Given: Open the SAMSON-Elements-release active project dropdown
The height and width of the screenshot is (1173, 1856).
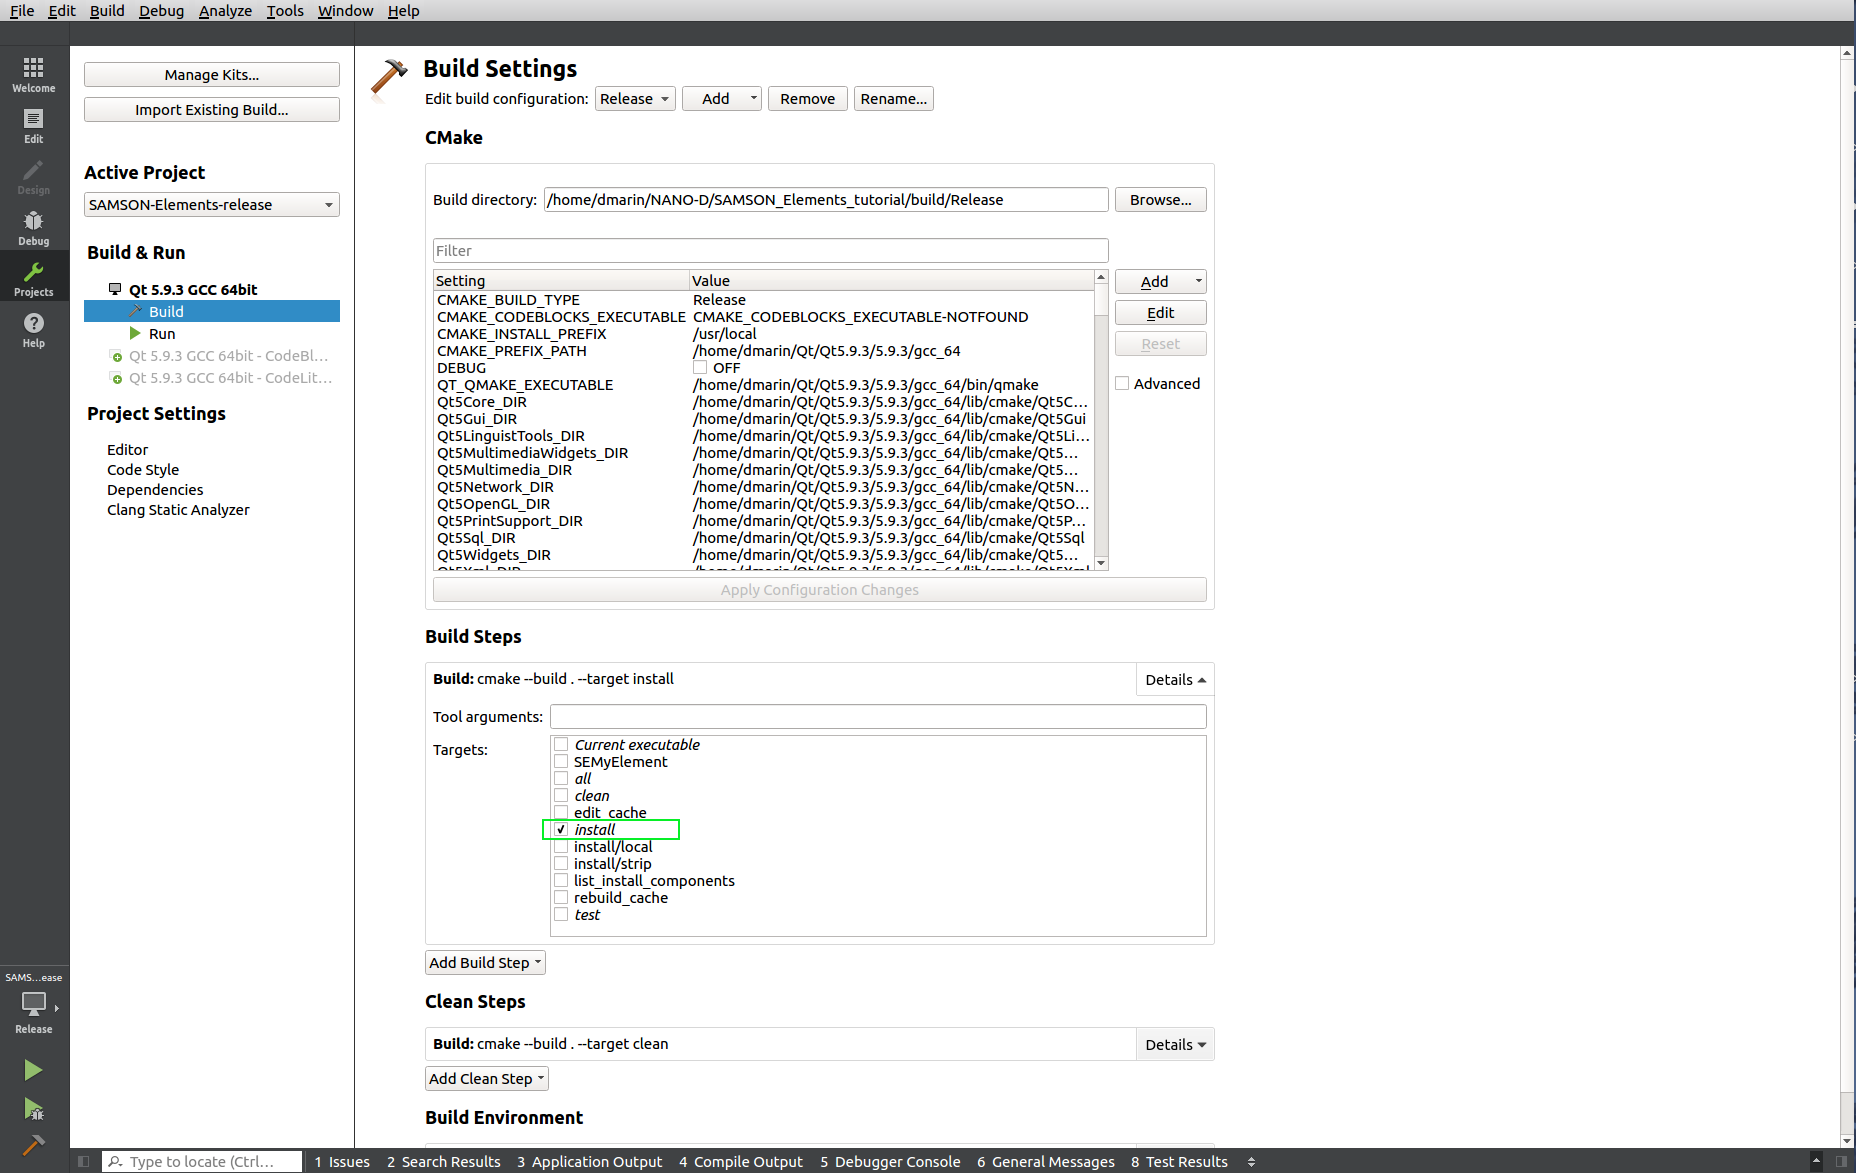Looking at the screenshot, I should (x=211, y=205).
